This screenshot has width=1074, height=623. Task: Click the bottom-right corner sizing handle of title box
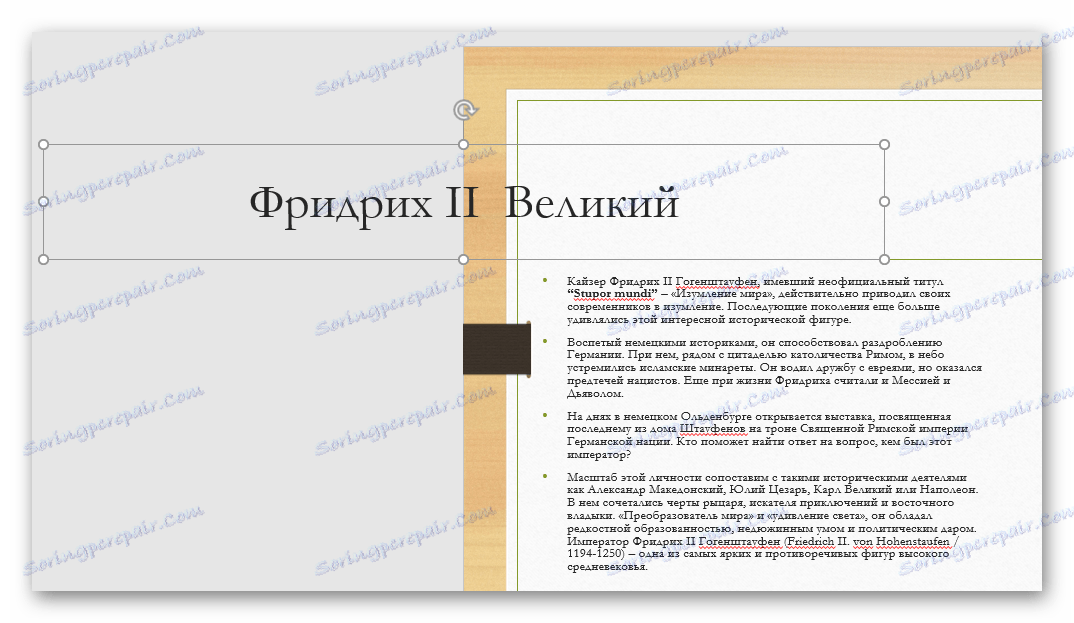pyautogui.click(x=884, y=259)
